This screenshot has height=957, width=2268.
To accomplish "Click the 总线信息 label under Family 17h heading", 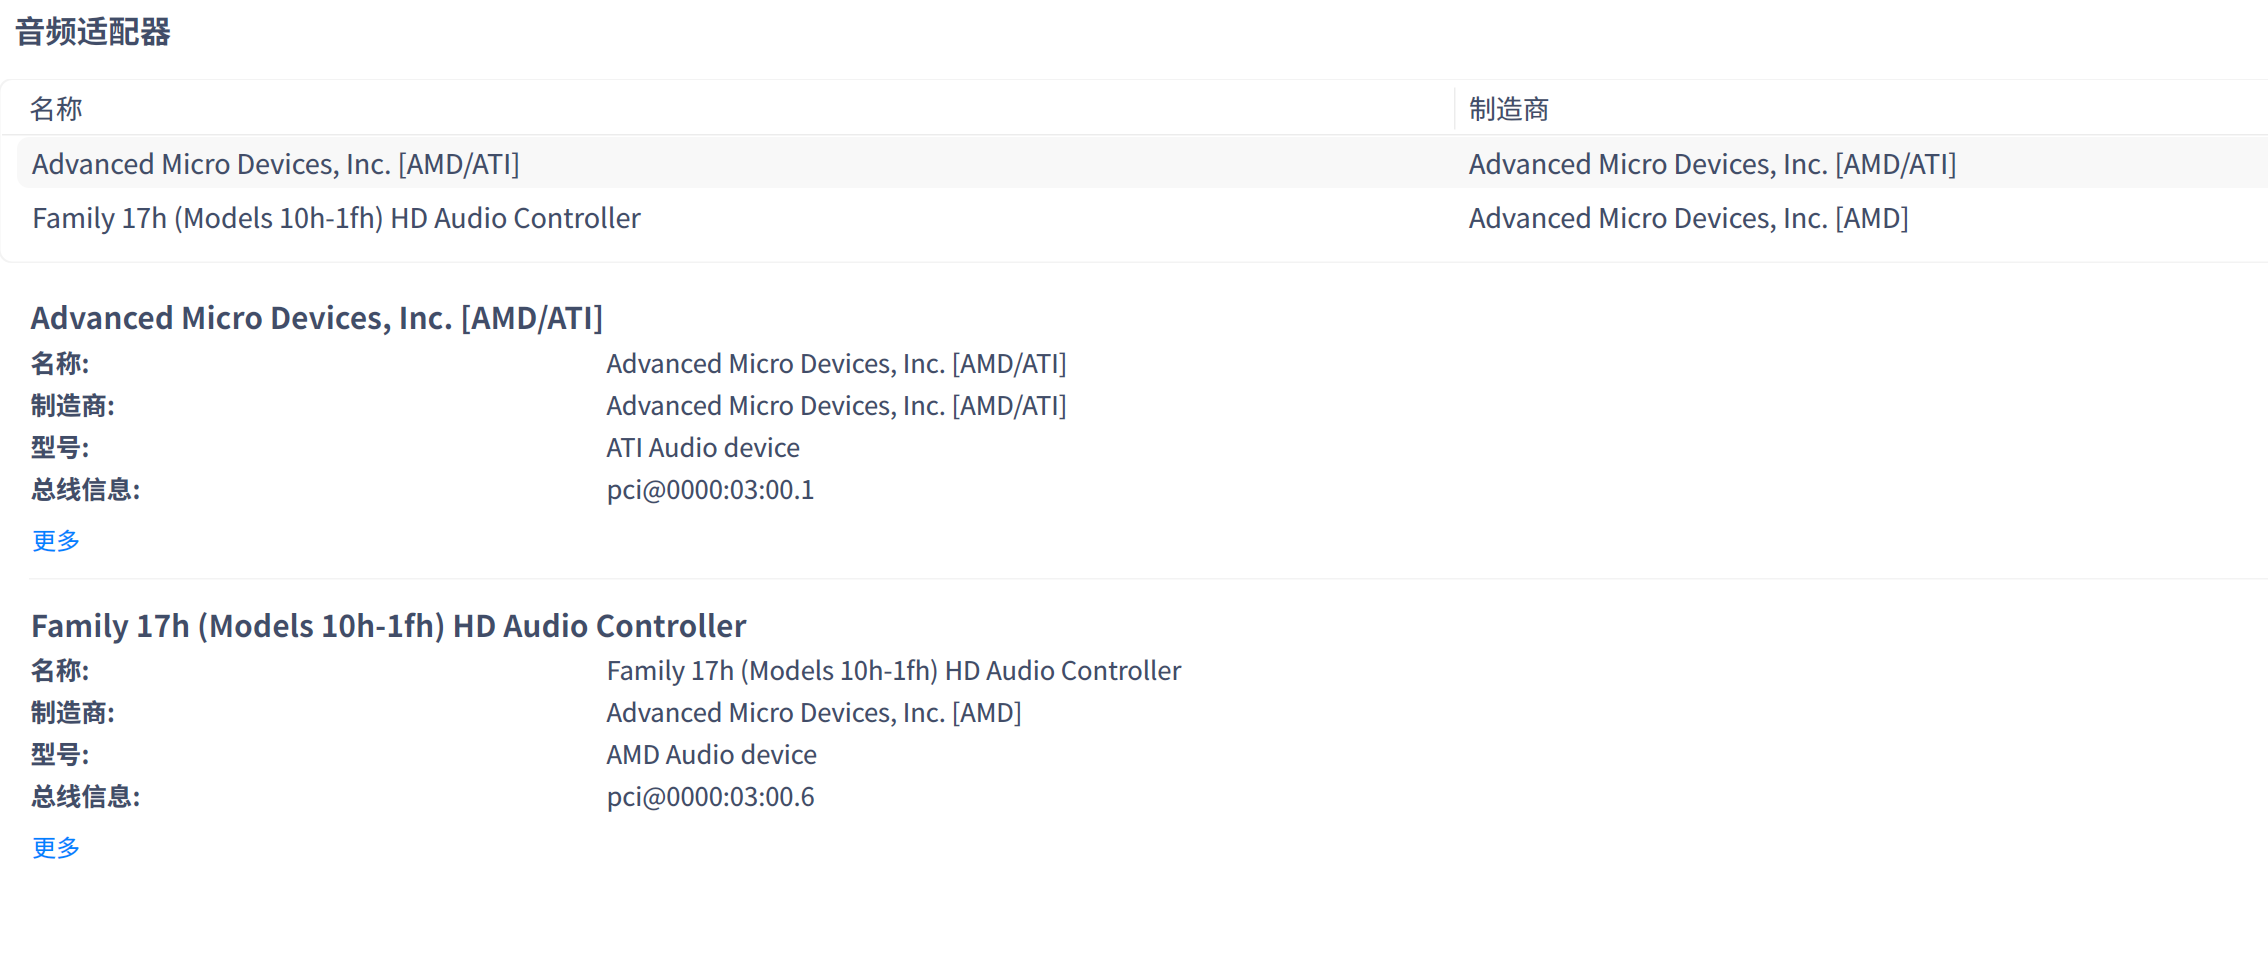I will click(x=85, y=797).
